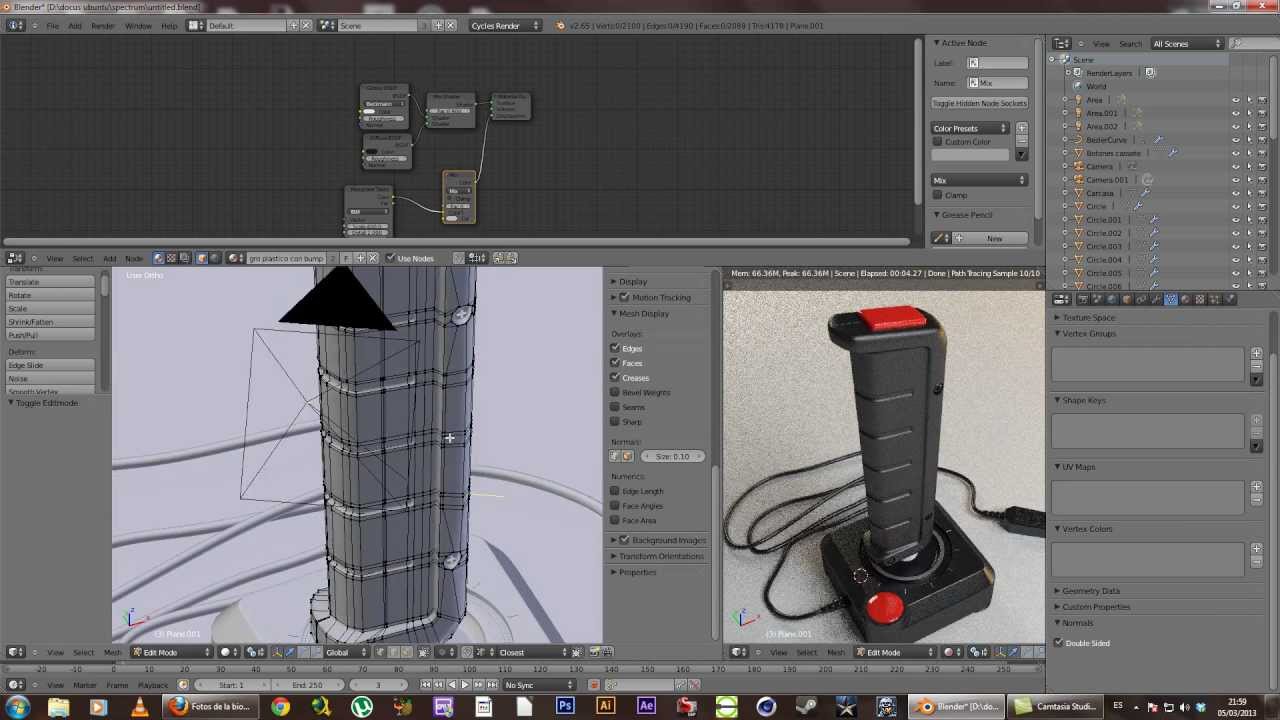Click the timeline End 250 frame field

(x=310, y=685)
